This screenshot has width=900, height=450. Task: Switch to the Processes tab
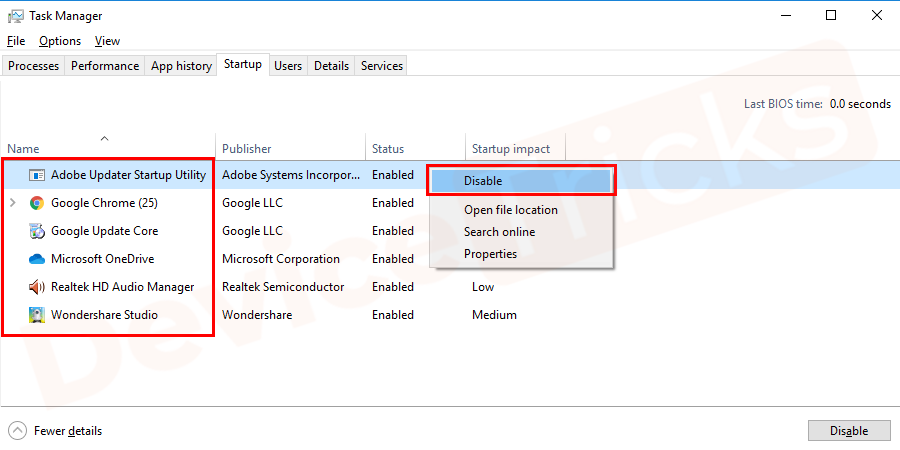pyautogui.click(x=33, y=66)
